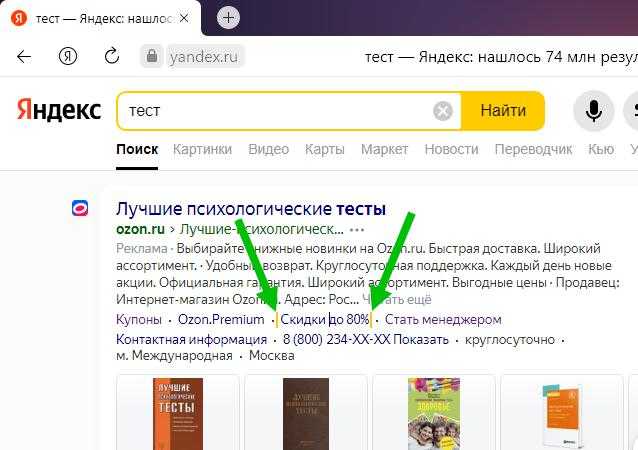Open a new tab with the plus button
638x450 pixels.
[x=228, y=17]
